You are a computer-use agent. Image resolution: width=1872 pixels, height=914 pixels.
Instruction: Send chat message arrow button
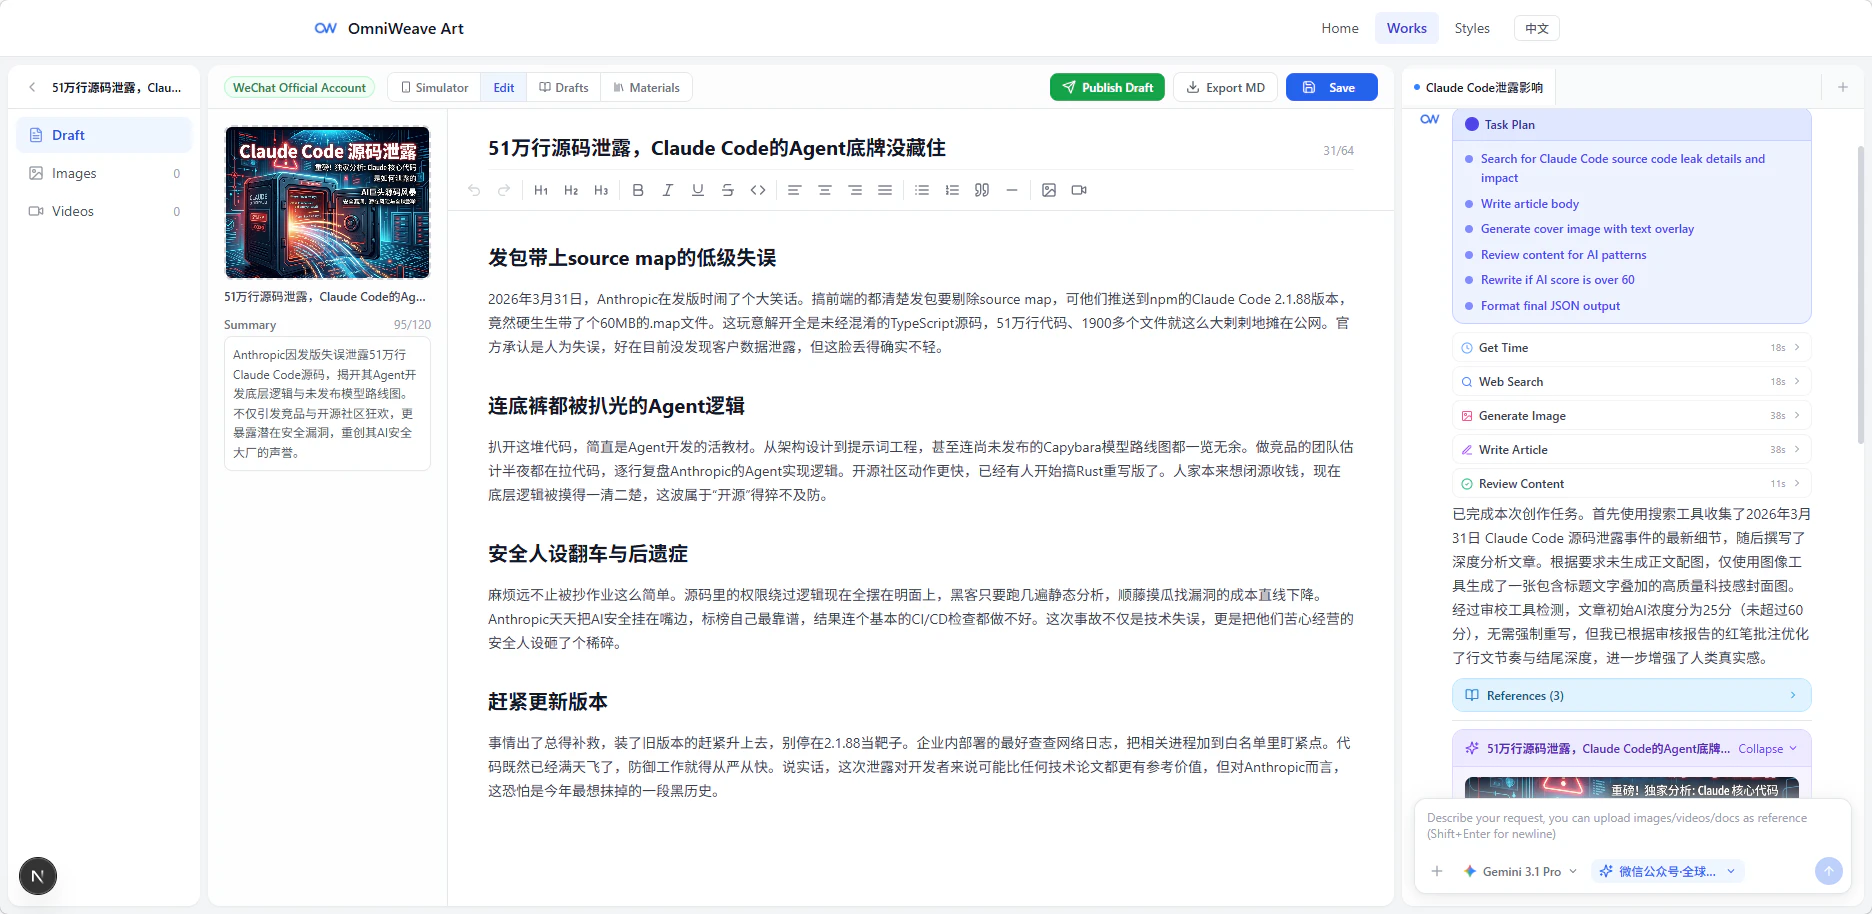pyautogui.click(x=1828, y=871)
